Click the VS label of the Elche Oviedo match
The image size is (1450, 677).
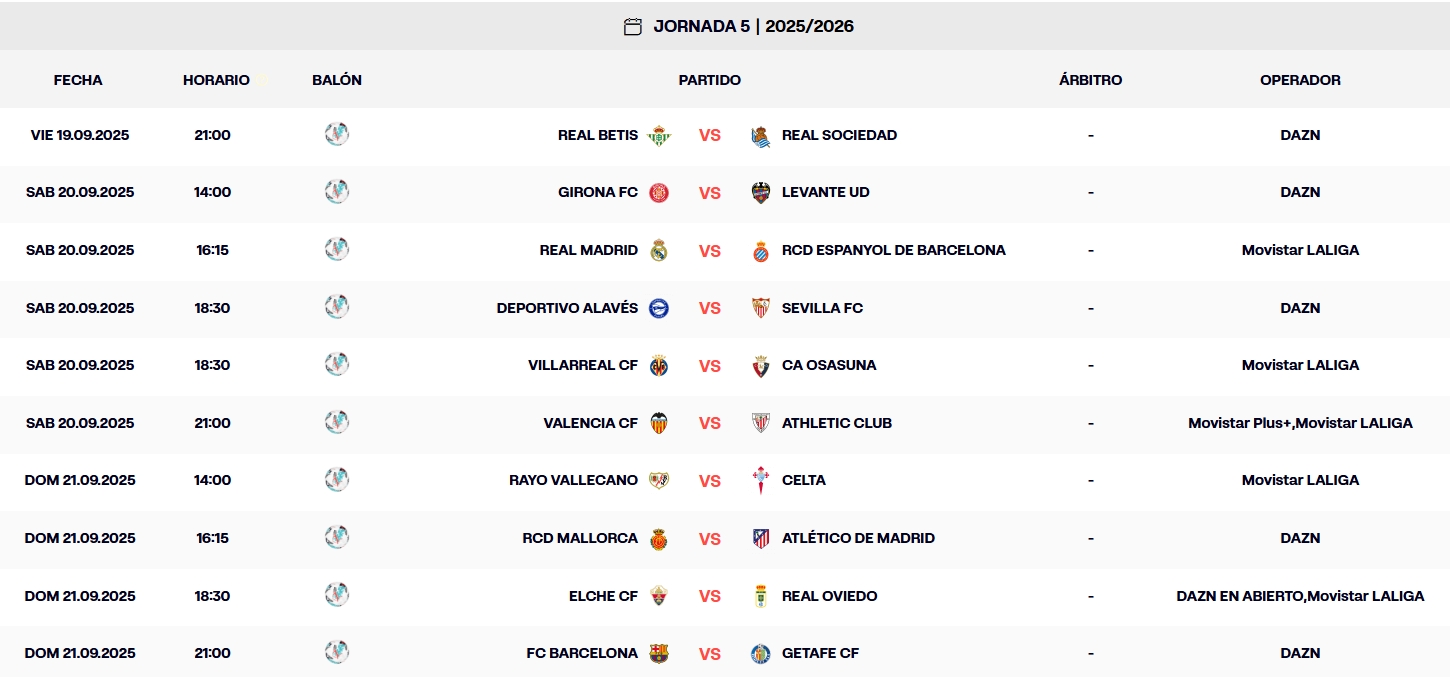click(x=710, y=596)
